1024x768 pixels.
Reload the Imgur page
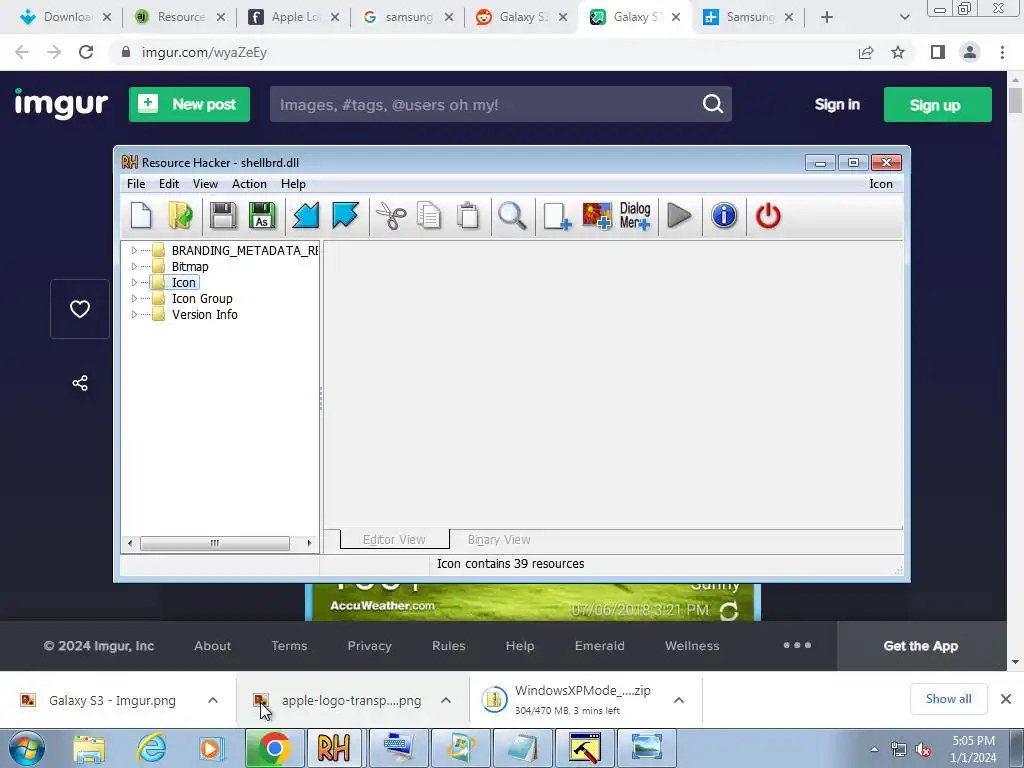pos(86,52)
